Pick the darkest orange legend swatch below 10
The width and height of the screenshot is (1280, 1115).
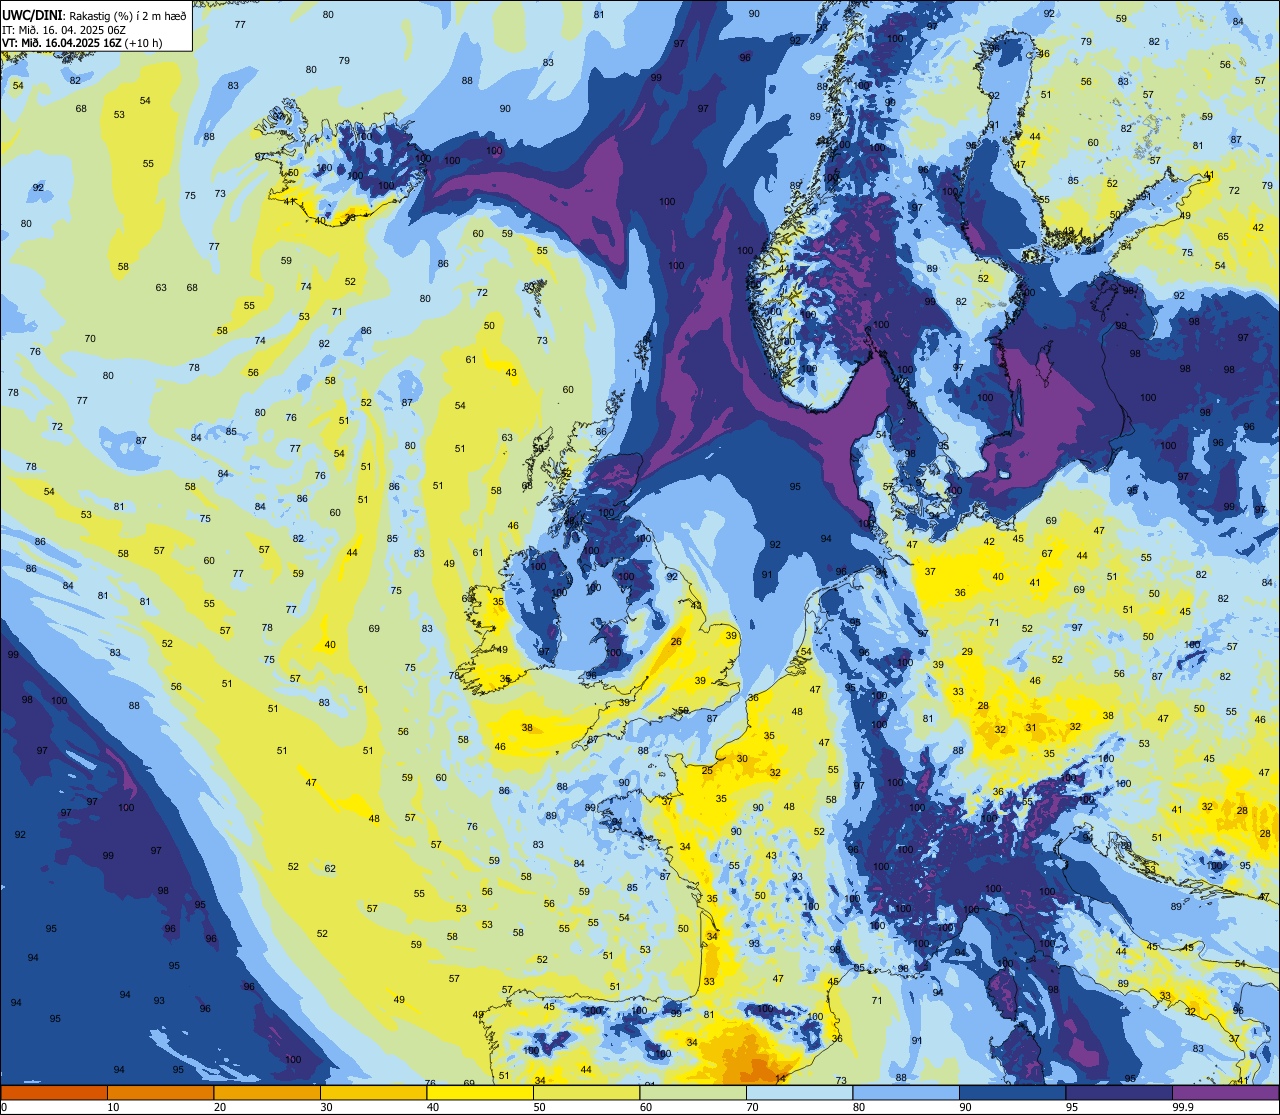(54, 1092)
